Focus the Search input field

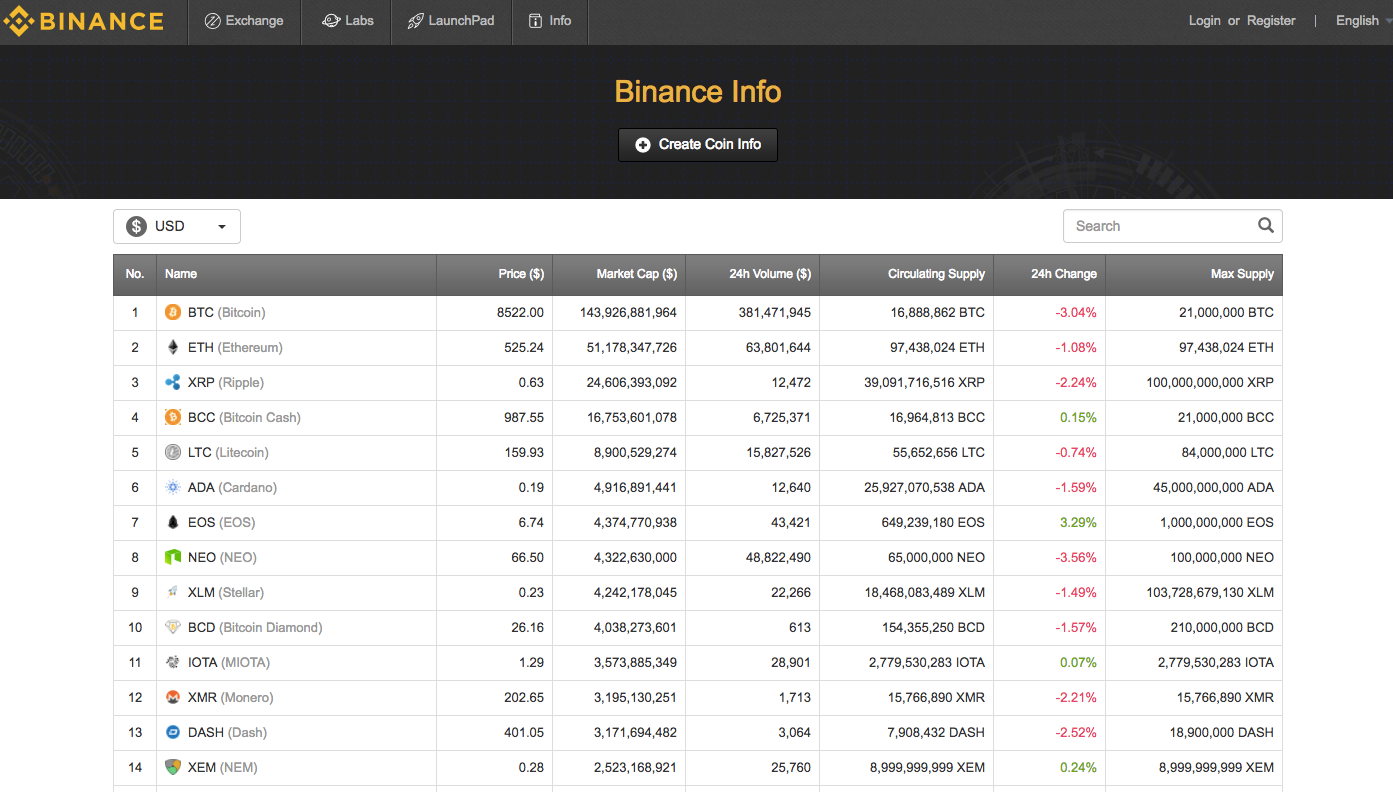click(1172, 226)
